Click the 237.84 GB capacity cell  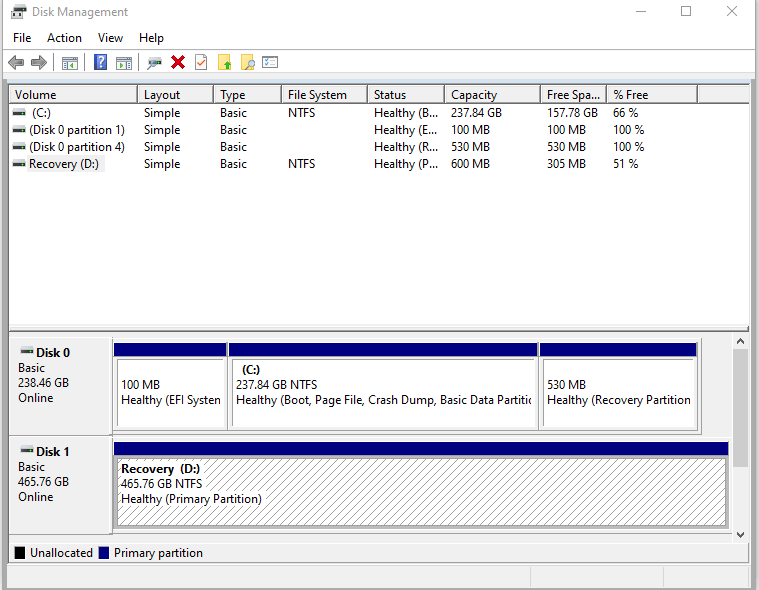pos(476,113)
